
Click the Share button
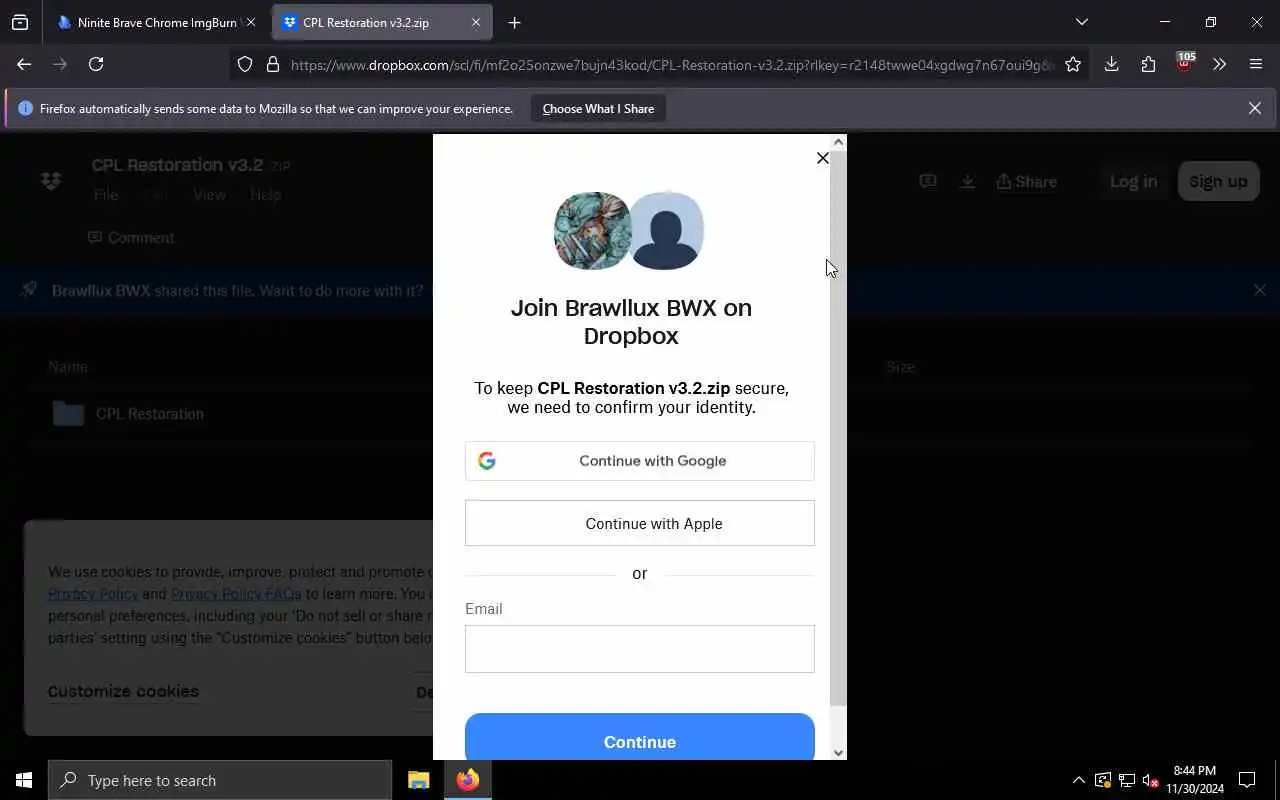[1027, 181]
